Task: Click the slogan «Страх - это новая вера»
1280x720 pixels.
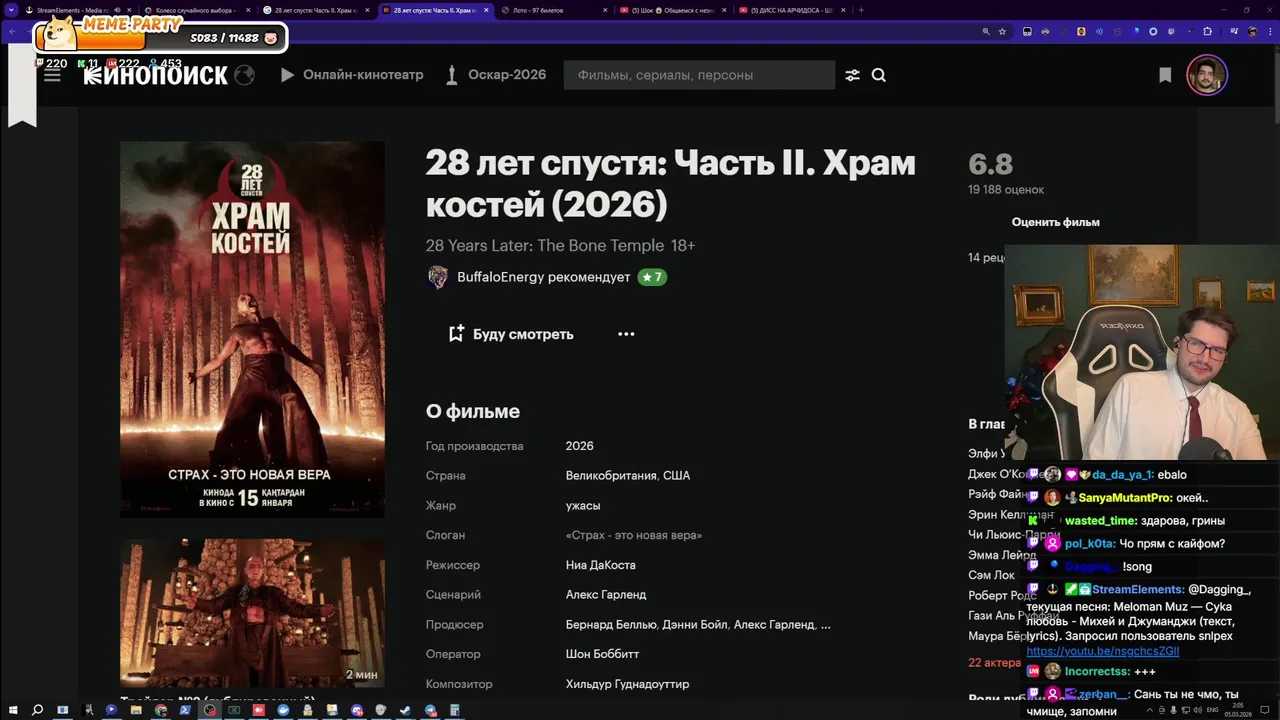Action: coord(634,535)
